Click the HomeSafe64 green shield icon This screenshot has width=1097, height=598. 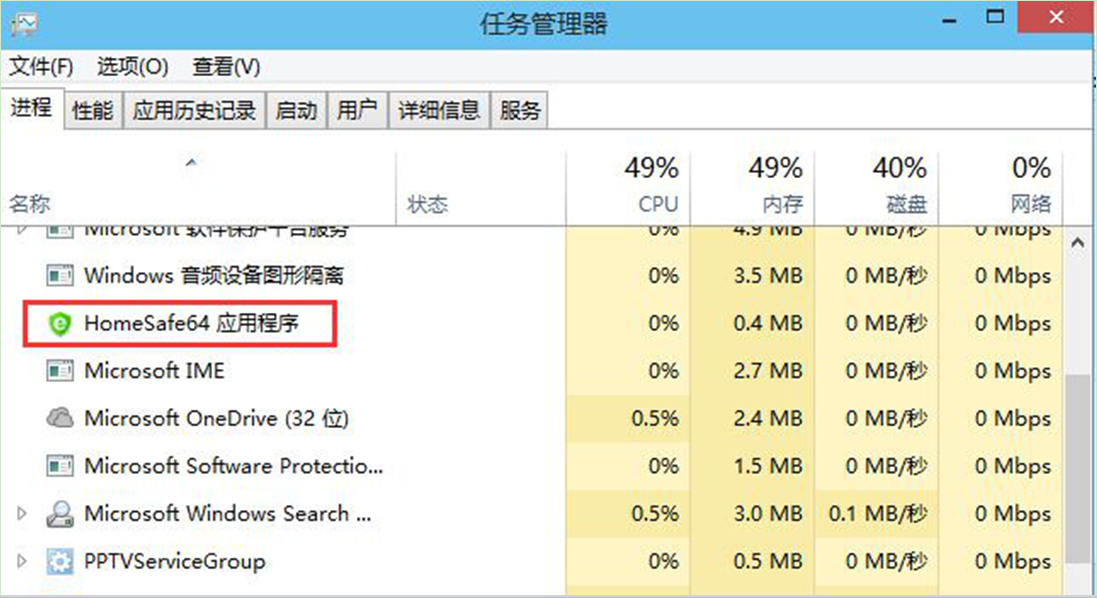tap(60, 323)
